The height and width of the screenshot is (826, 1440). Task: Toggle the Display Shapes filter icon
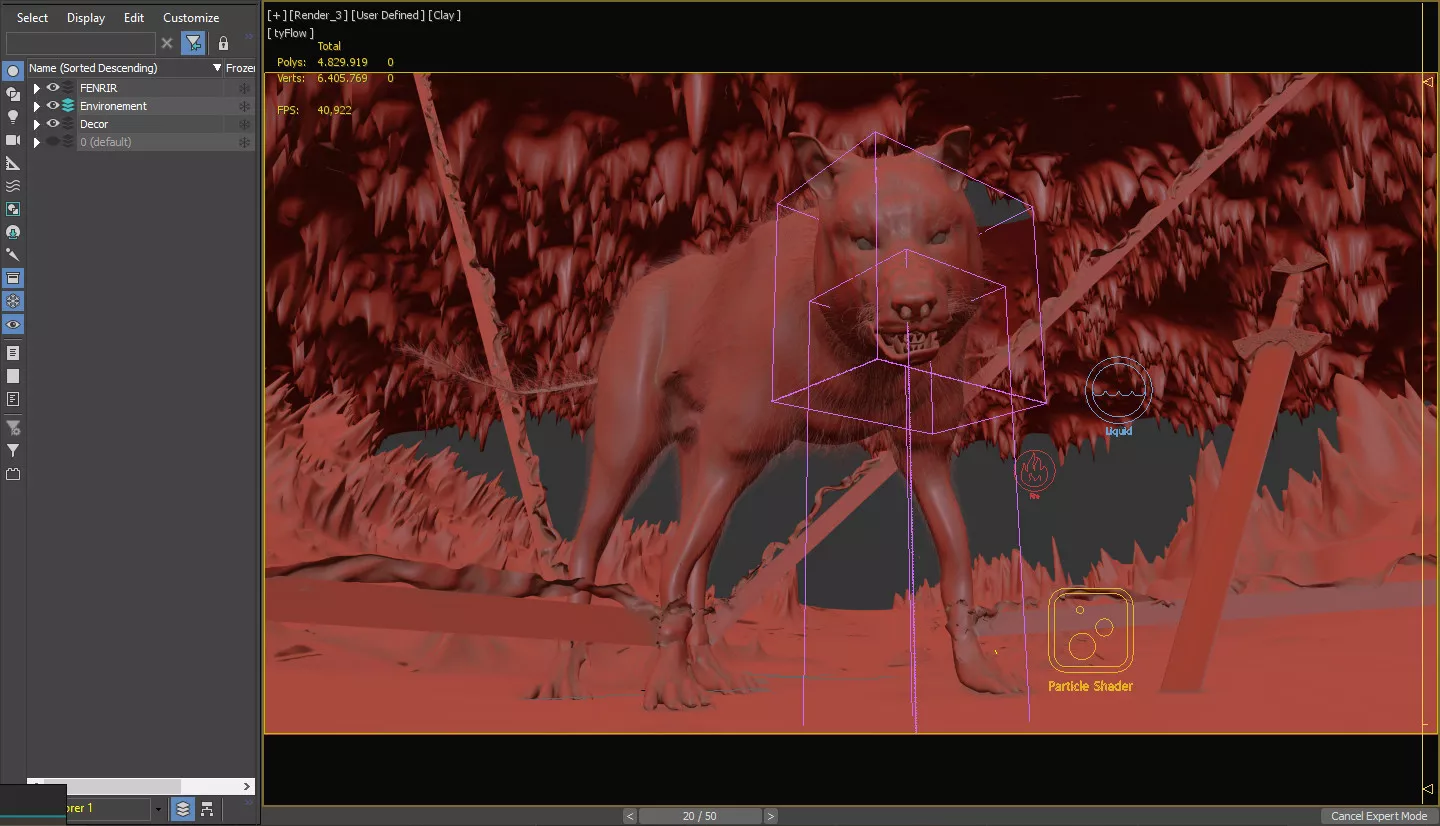(x=13, y=95)
